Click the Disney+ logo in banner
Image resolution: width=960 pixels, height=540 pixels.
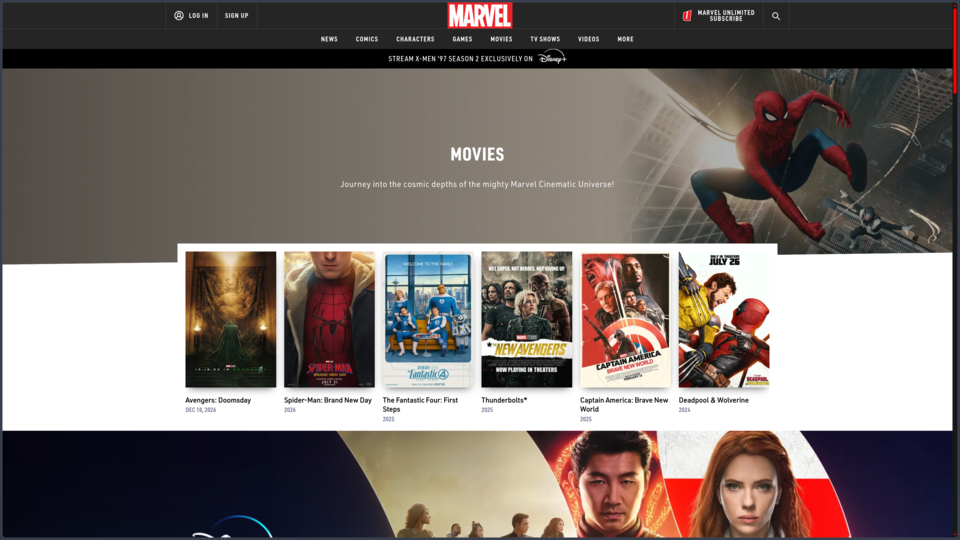552,58
